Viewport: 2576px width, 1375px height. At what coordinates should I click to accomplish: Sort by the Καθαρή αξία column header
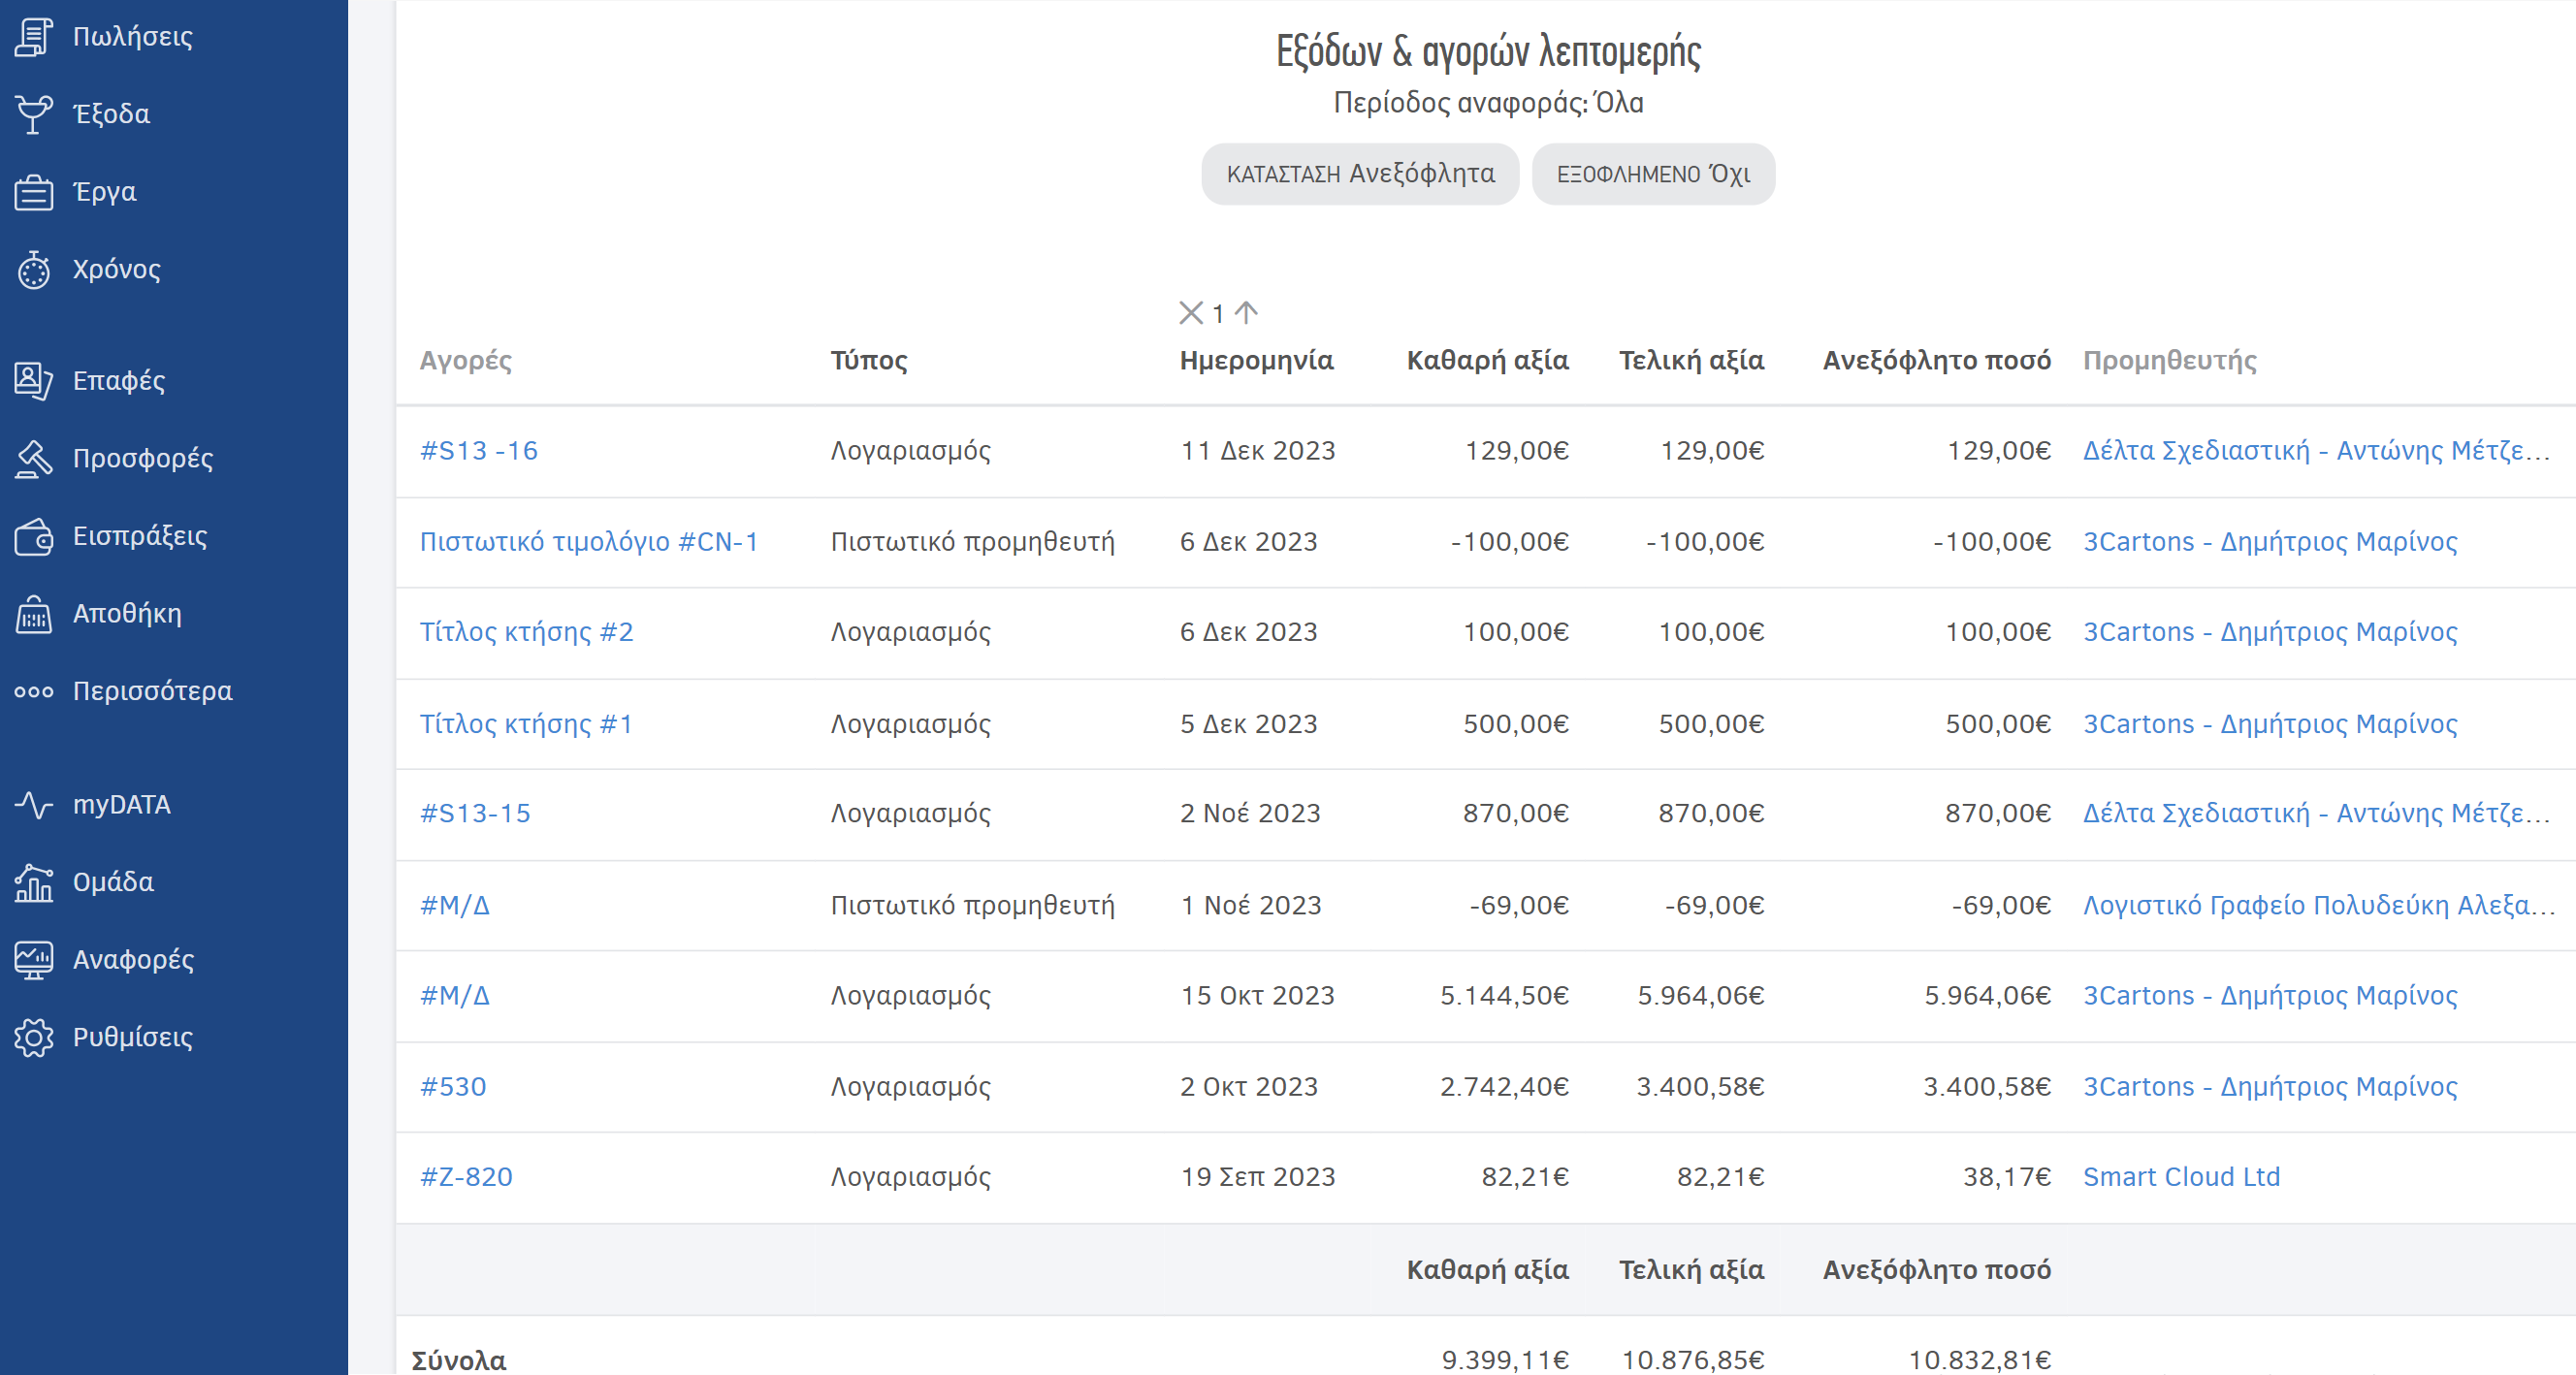click(1487, 361)
